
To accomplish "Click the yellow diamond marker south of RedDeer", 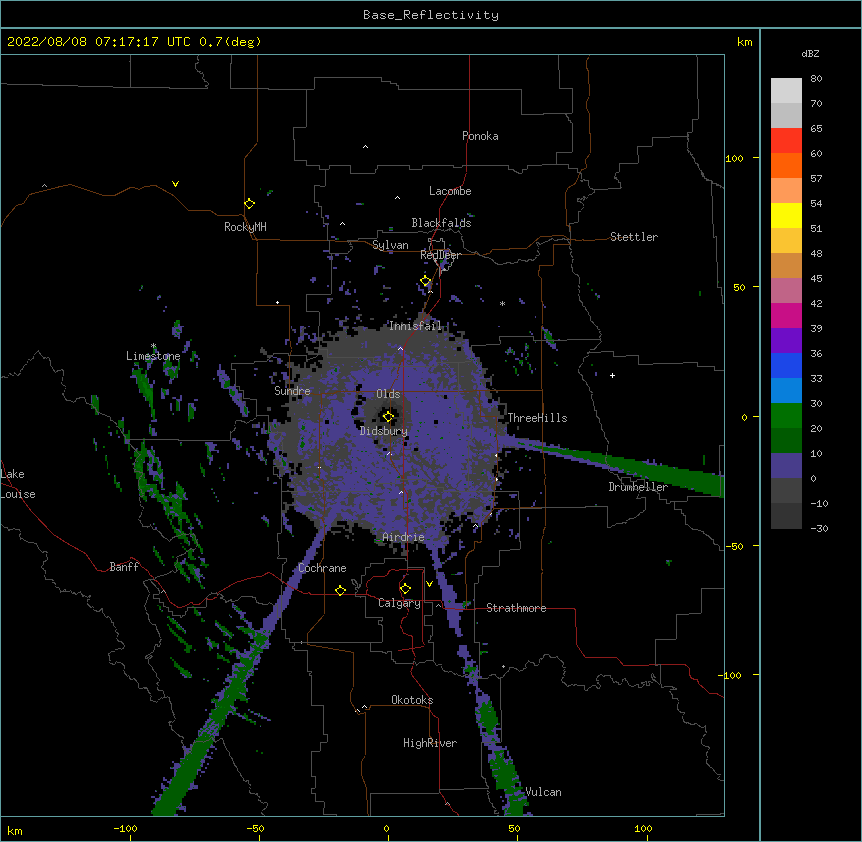I will click(x=425, y=281).
